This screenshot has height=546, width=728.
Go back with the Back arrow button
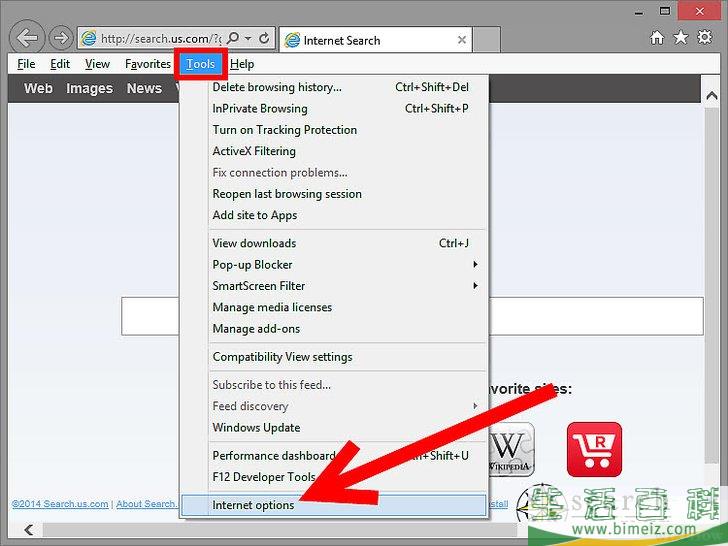click(27, 38)
